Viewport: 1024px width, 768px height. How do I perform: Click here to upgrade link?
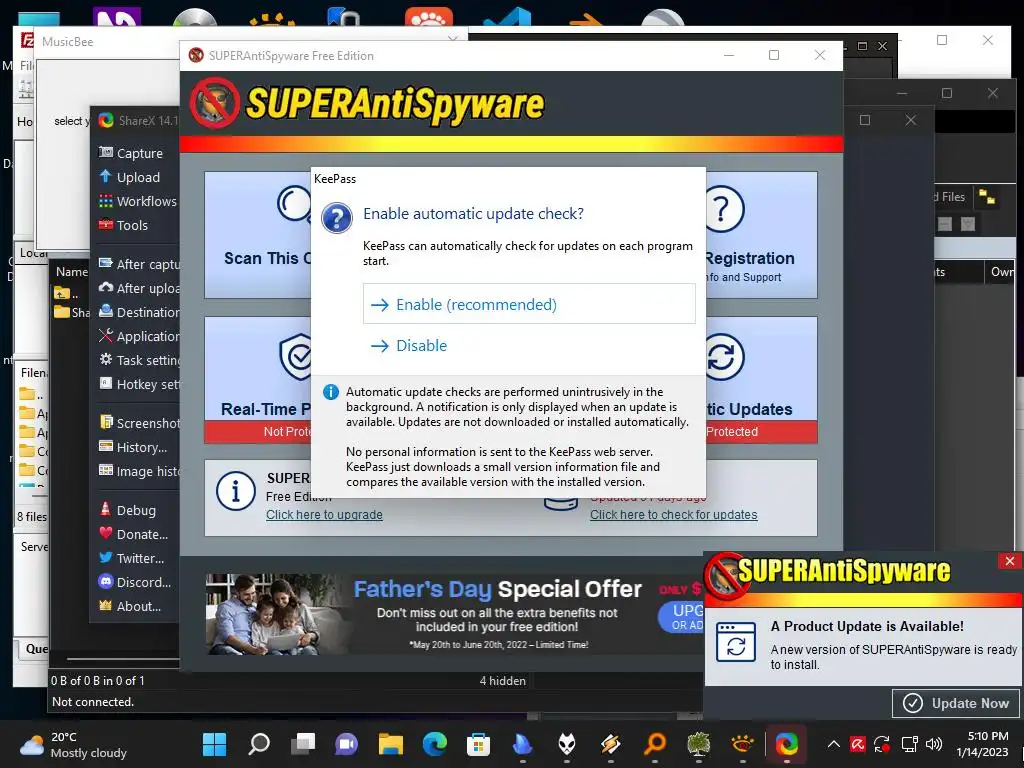pos(324,515)
